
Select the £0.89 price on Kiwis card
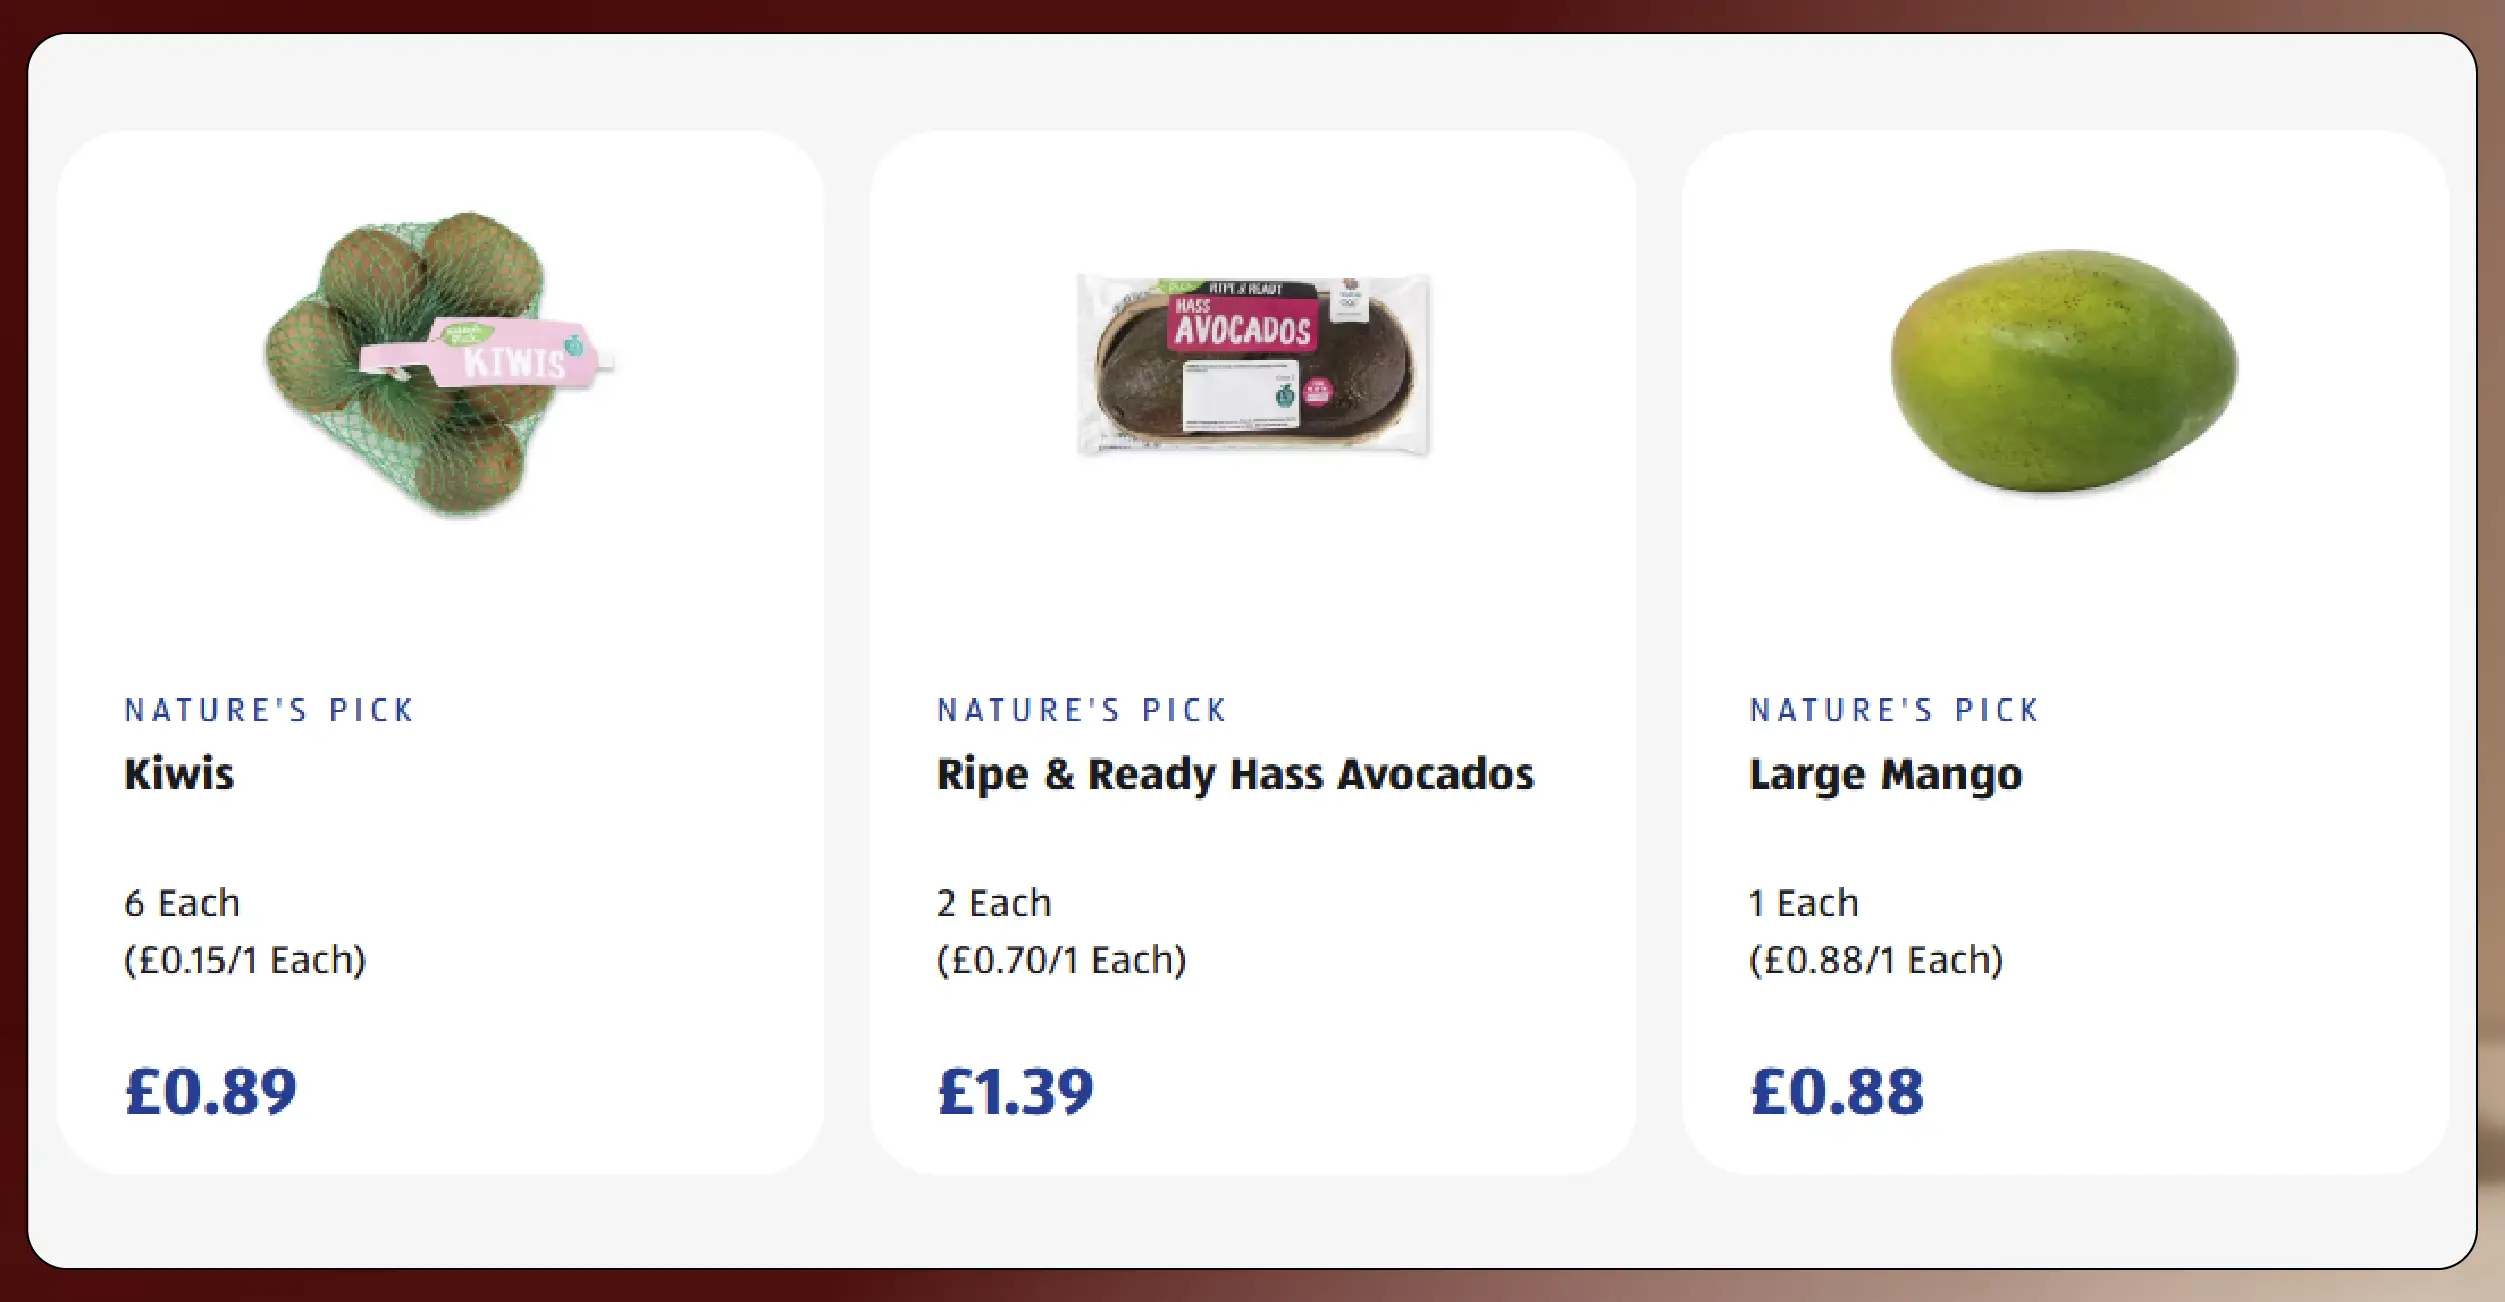tap(208, 1092)
